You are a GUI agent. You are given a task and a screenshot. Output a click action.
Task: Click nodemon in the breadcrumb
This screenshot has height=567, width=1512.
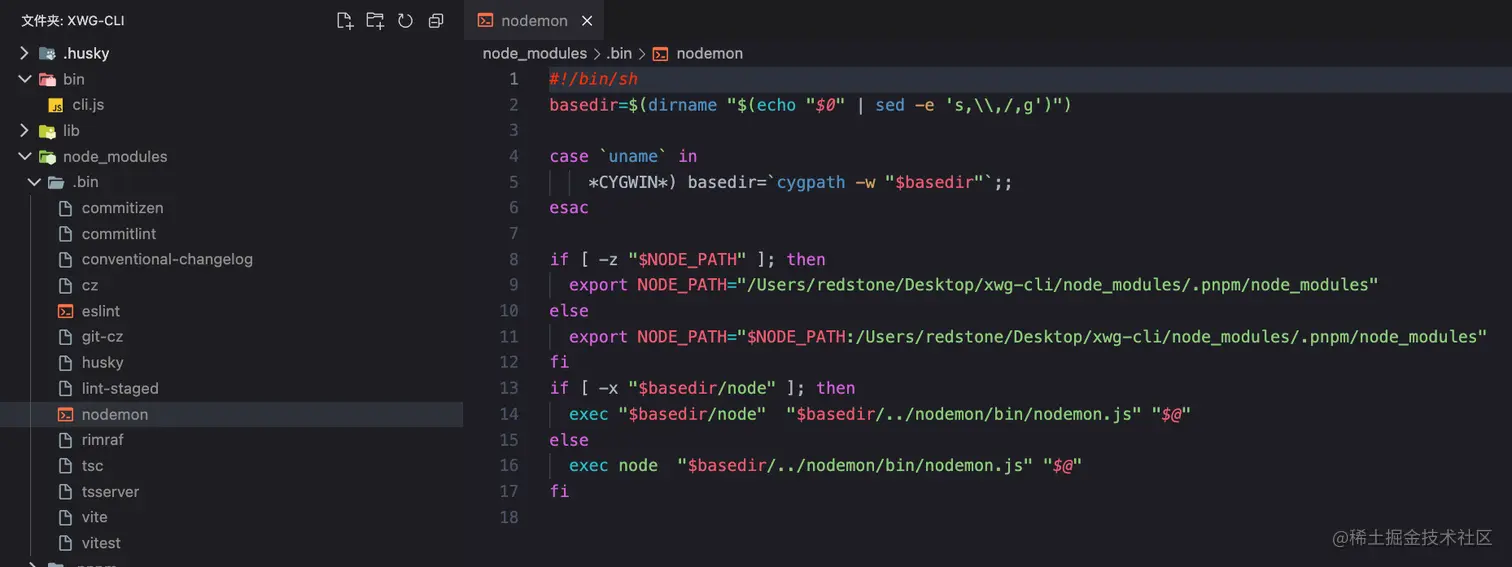coord(710,53)
